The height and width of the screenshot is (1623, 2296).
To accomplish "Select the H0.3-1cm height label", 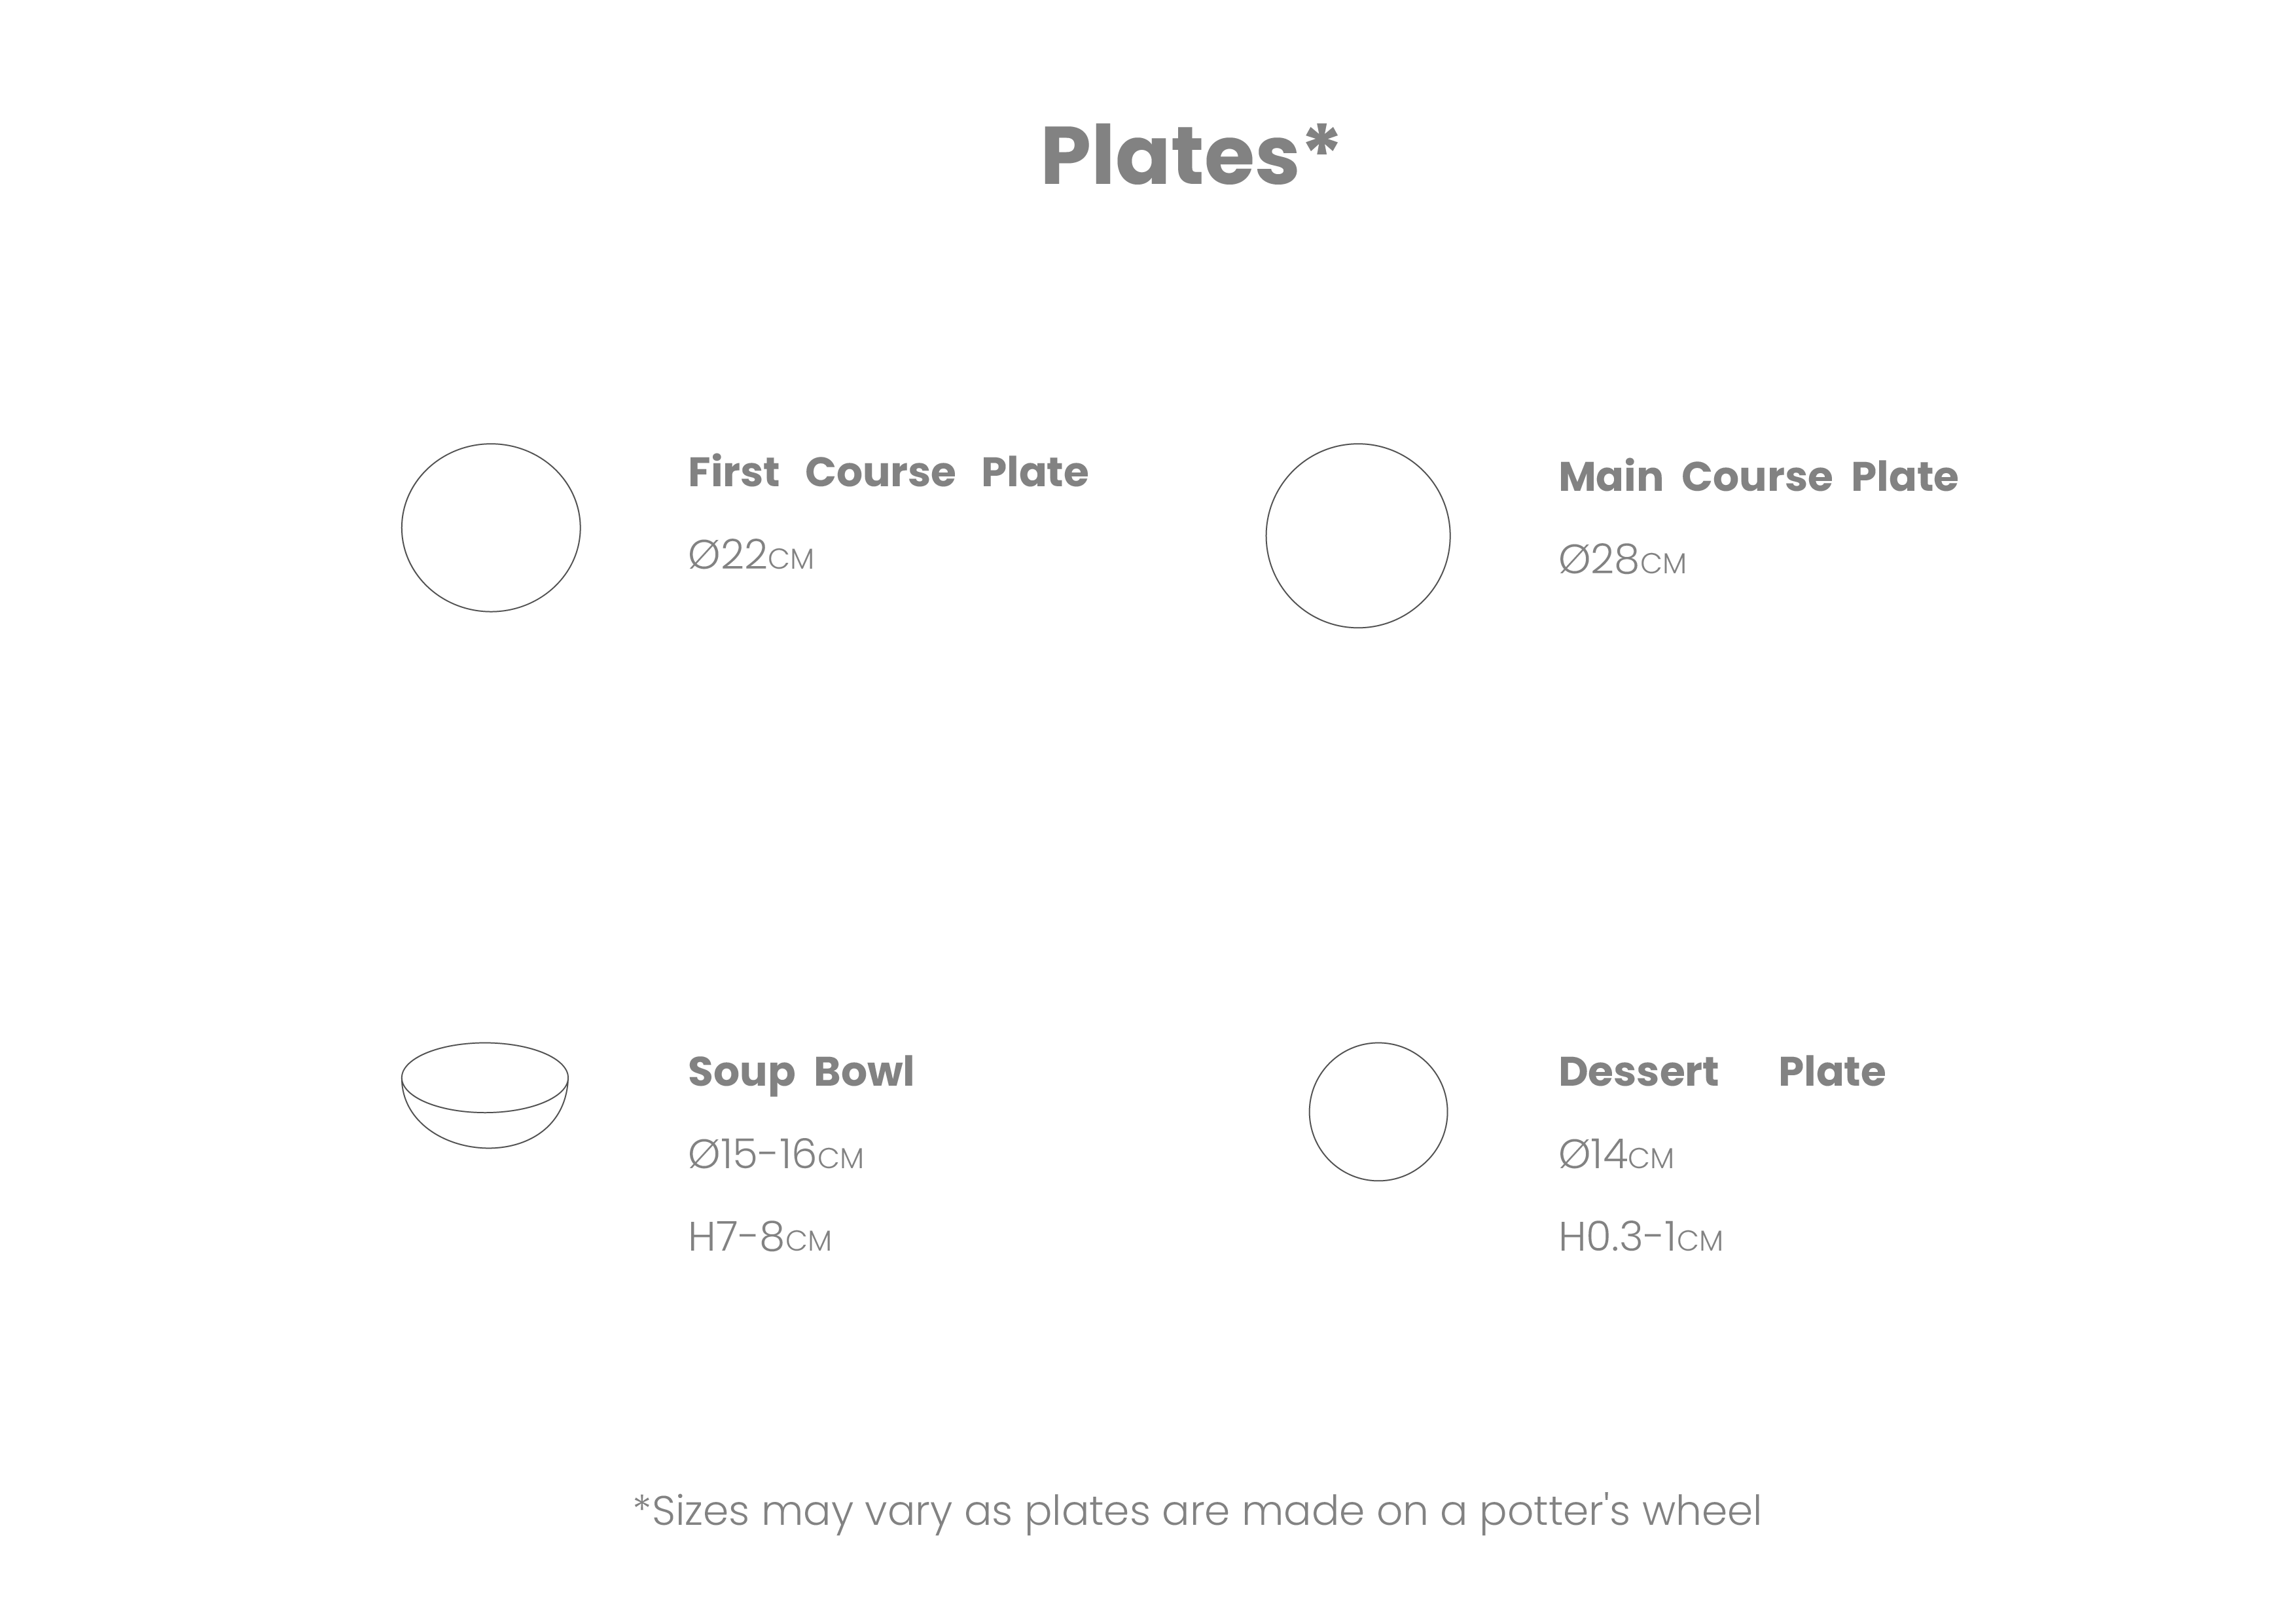I will coord(1640,1238).
